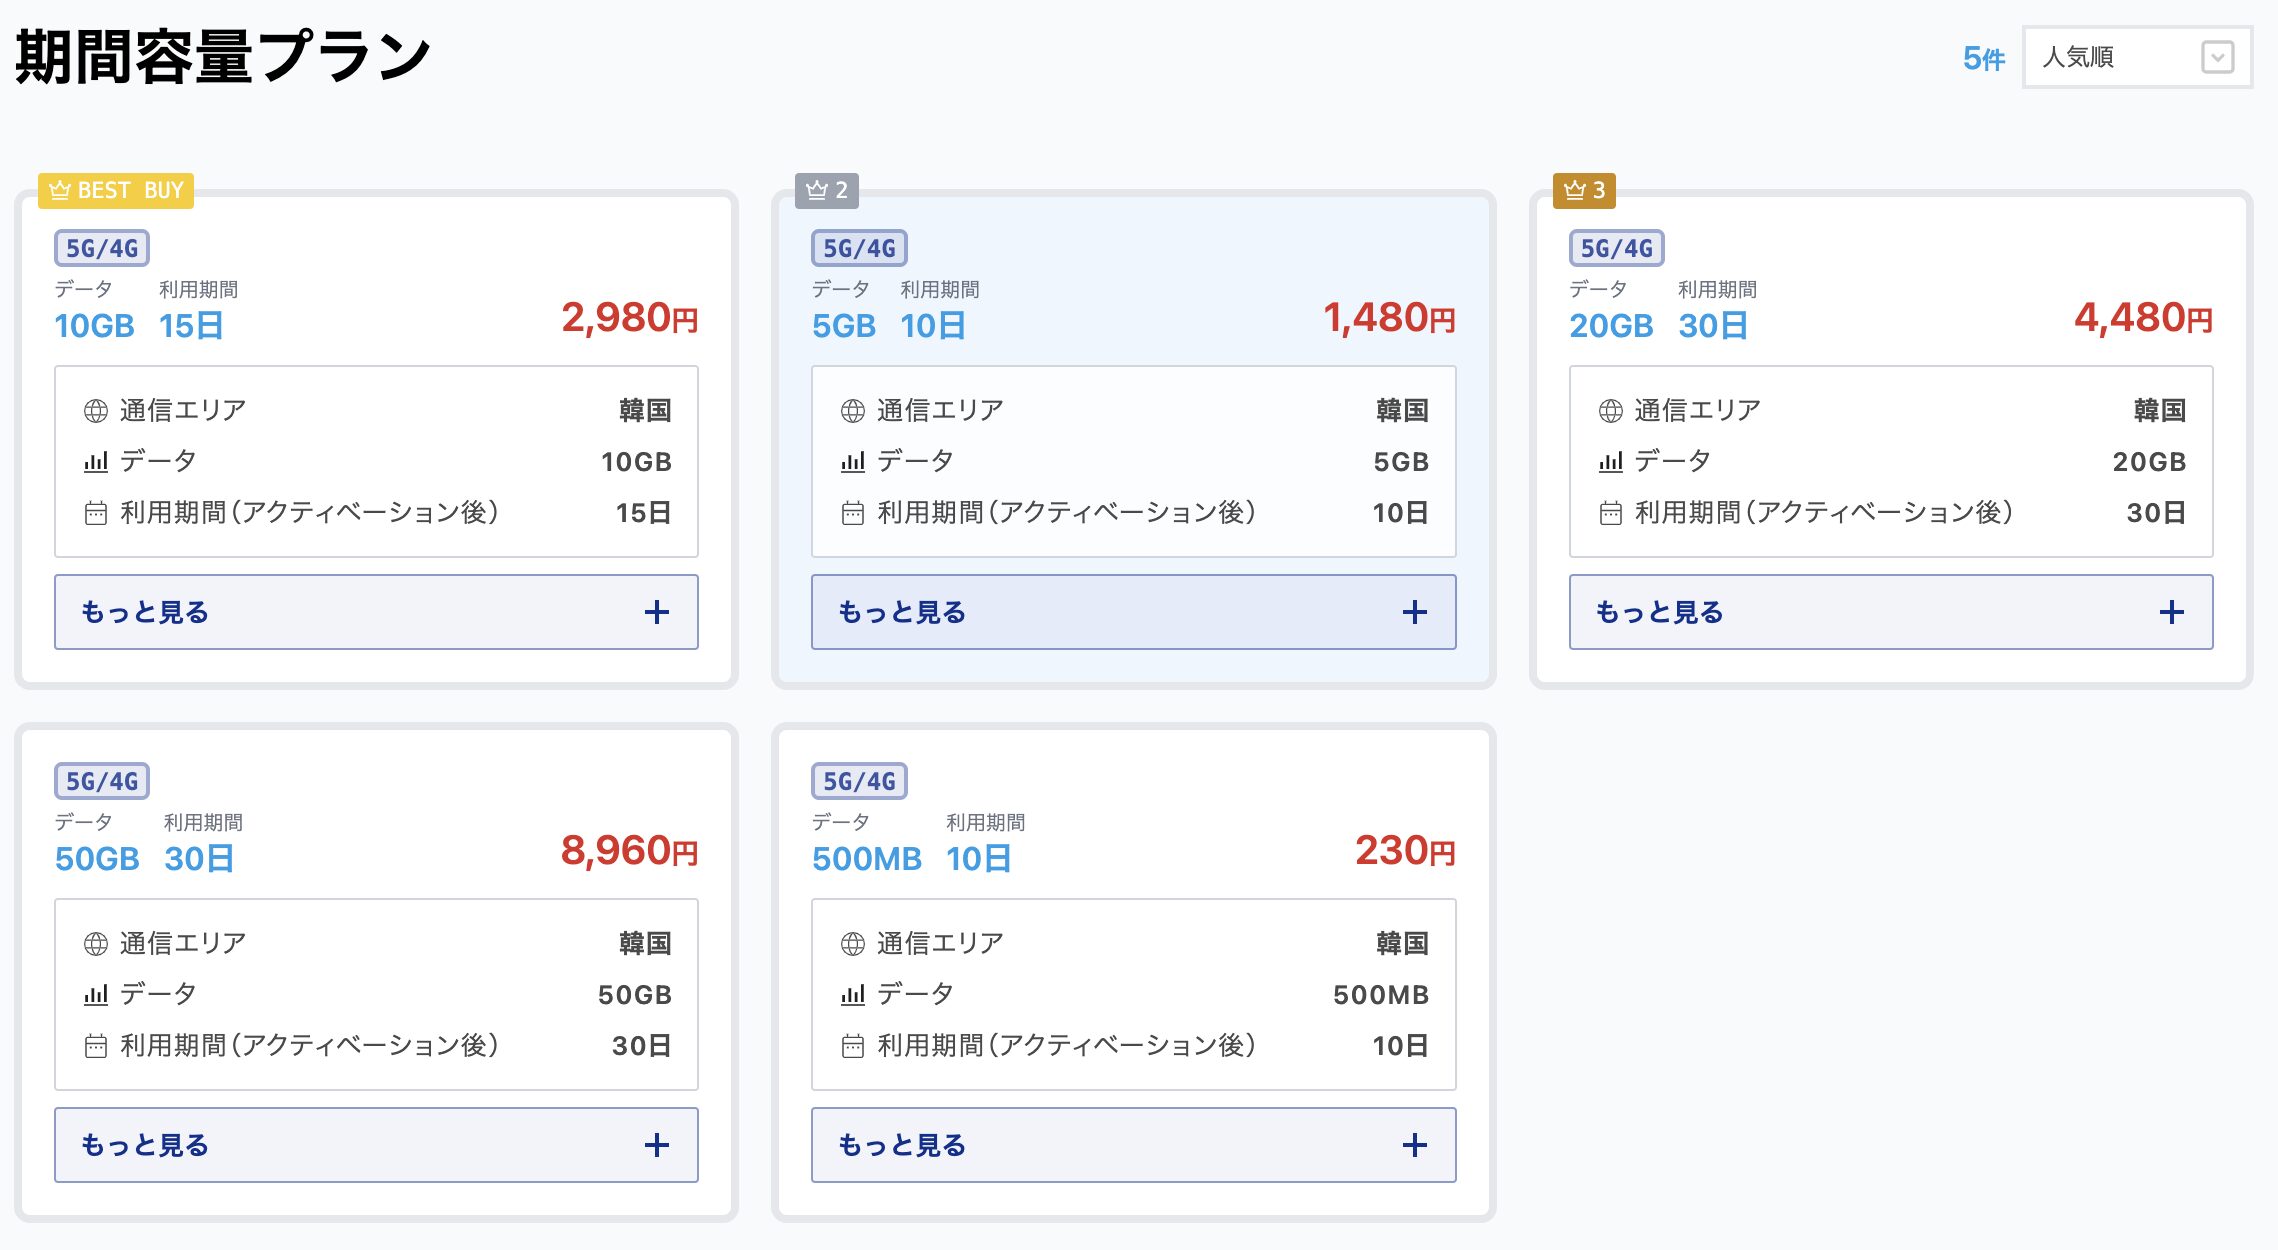Click the rank 3 crown badge
This screenshot has width=2278, height=1250.
[x=1585, y=190]
